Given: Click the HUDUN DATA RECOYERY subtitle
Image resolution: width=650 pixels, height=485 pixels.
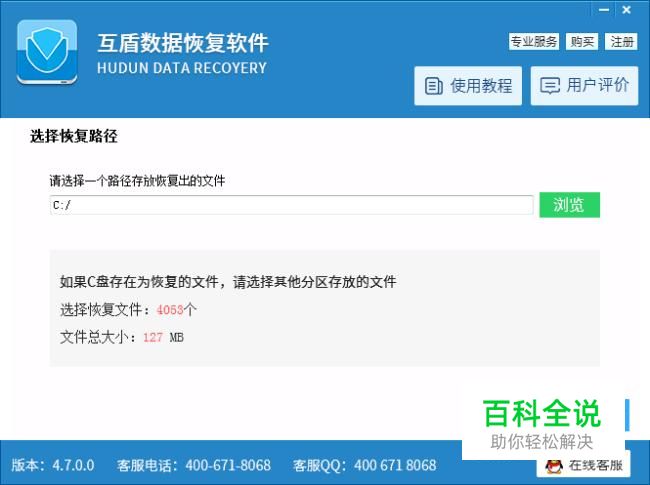Looking at the screenshot, I should (x=182, y=68).
